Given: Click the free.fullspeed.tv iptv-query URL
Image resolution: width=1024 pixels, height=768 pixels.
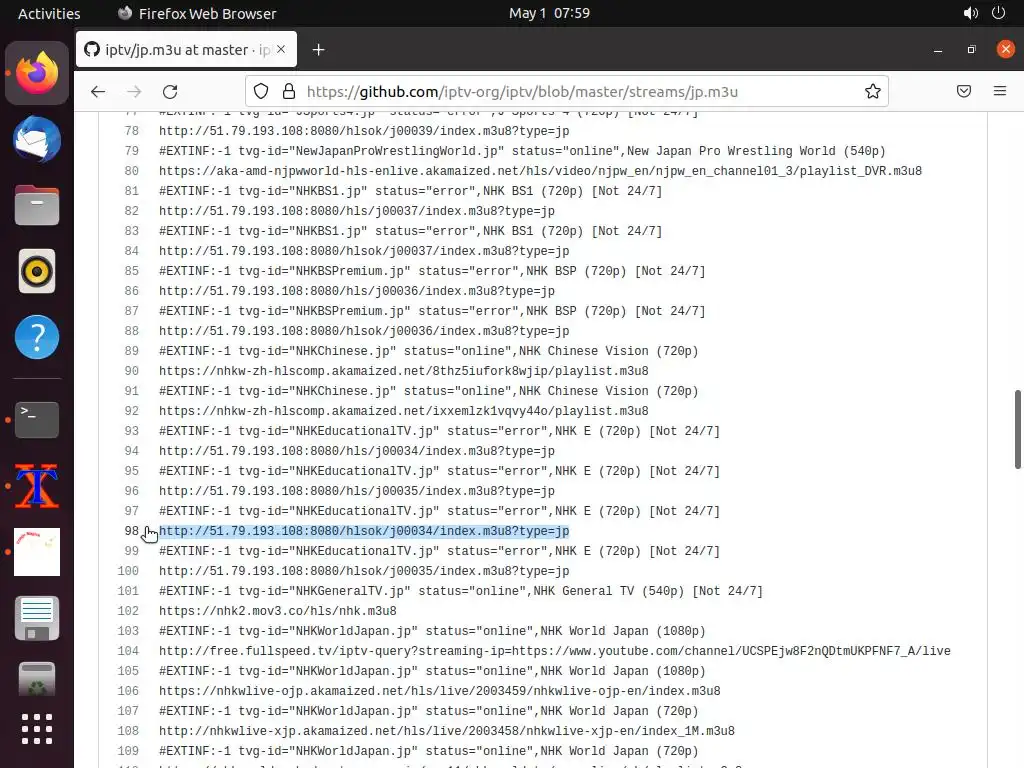Looking at the screenshot, I should click(x=555, y=651).
